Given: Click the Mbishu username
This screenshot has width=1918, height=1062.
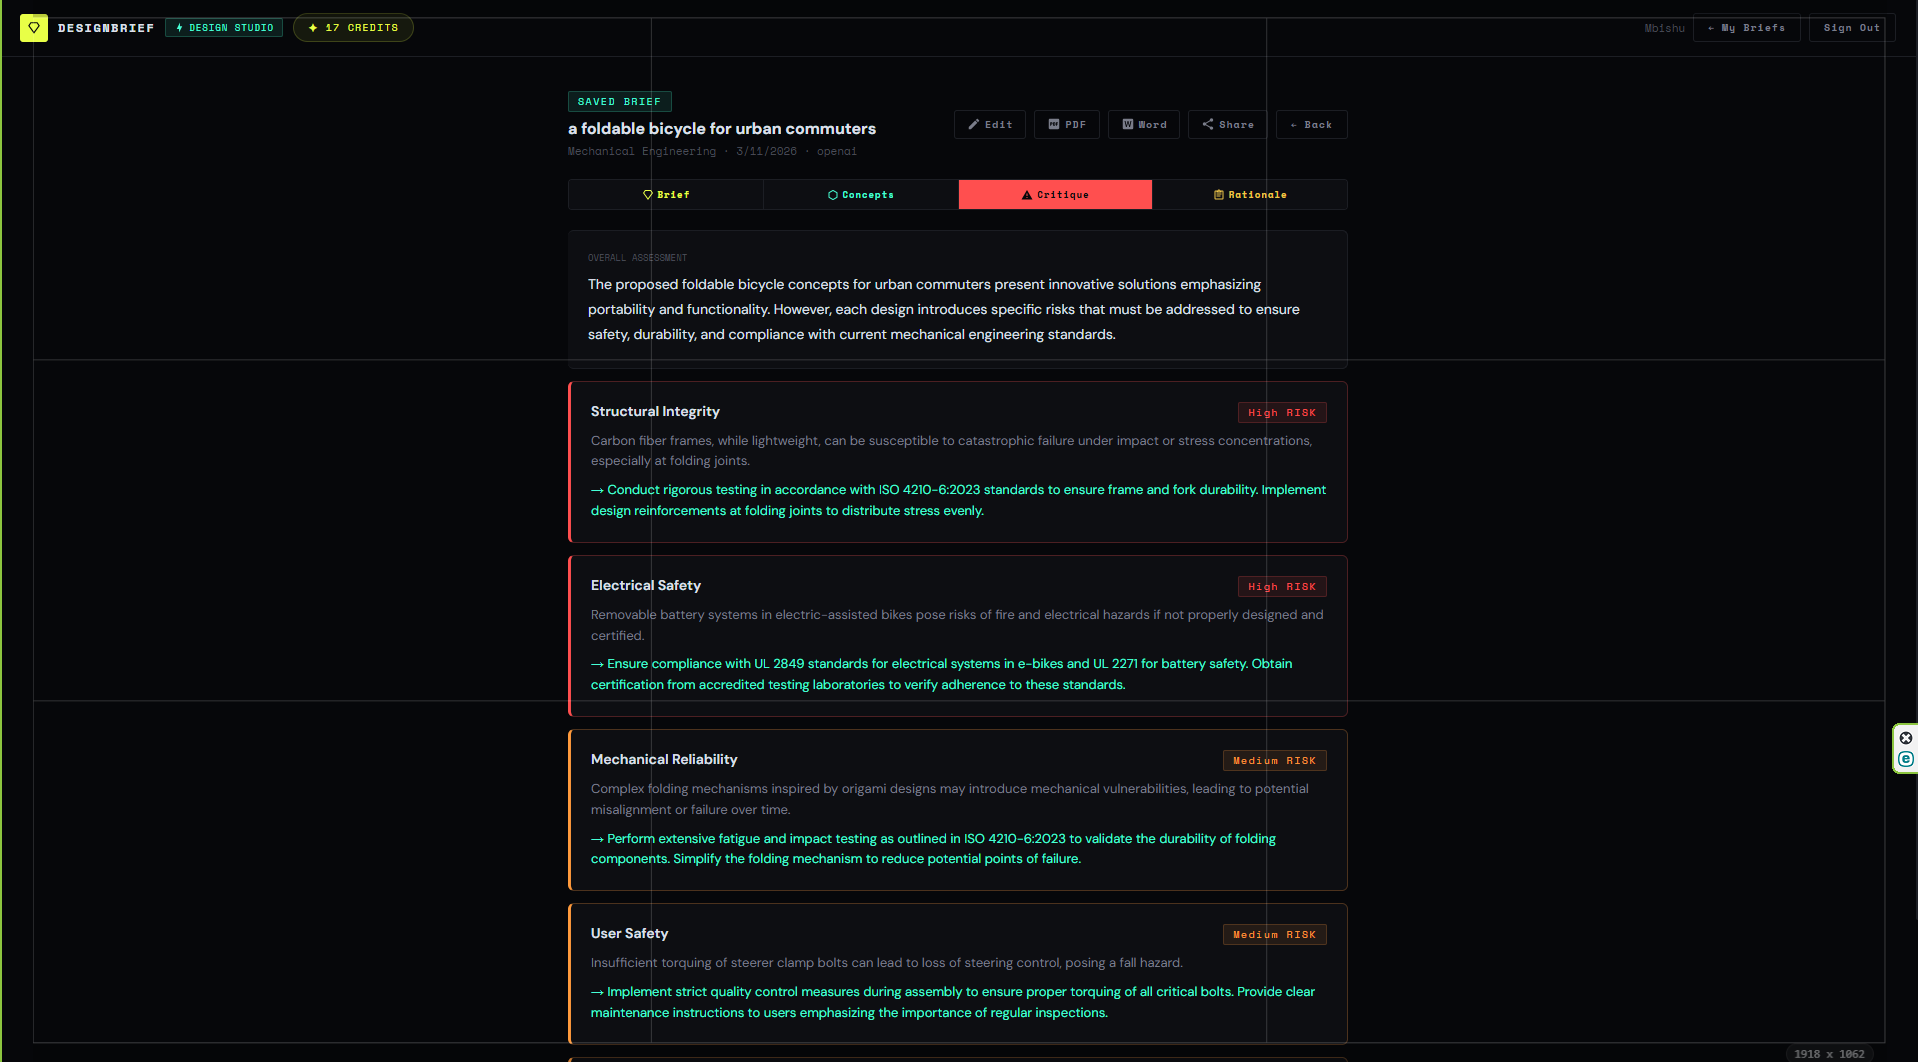Looking at the screenshot, I should click(x=1664, y=28).
